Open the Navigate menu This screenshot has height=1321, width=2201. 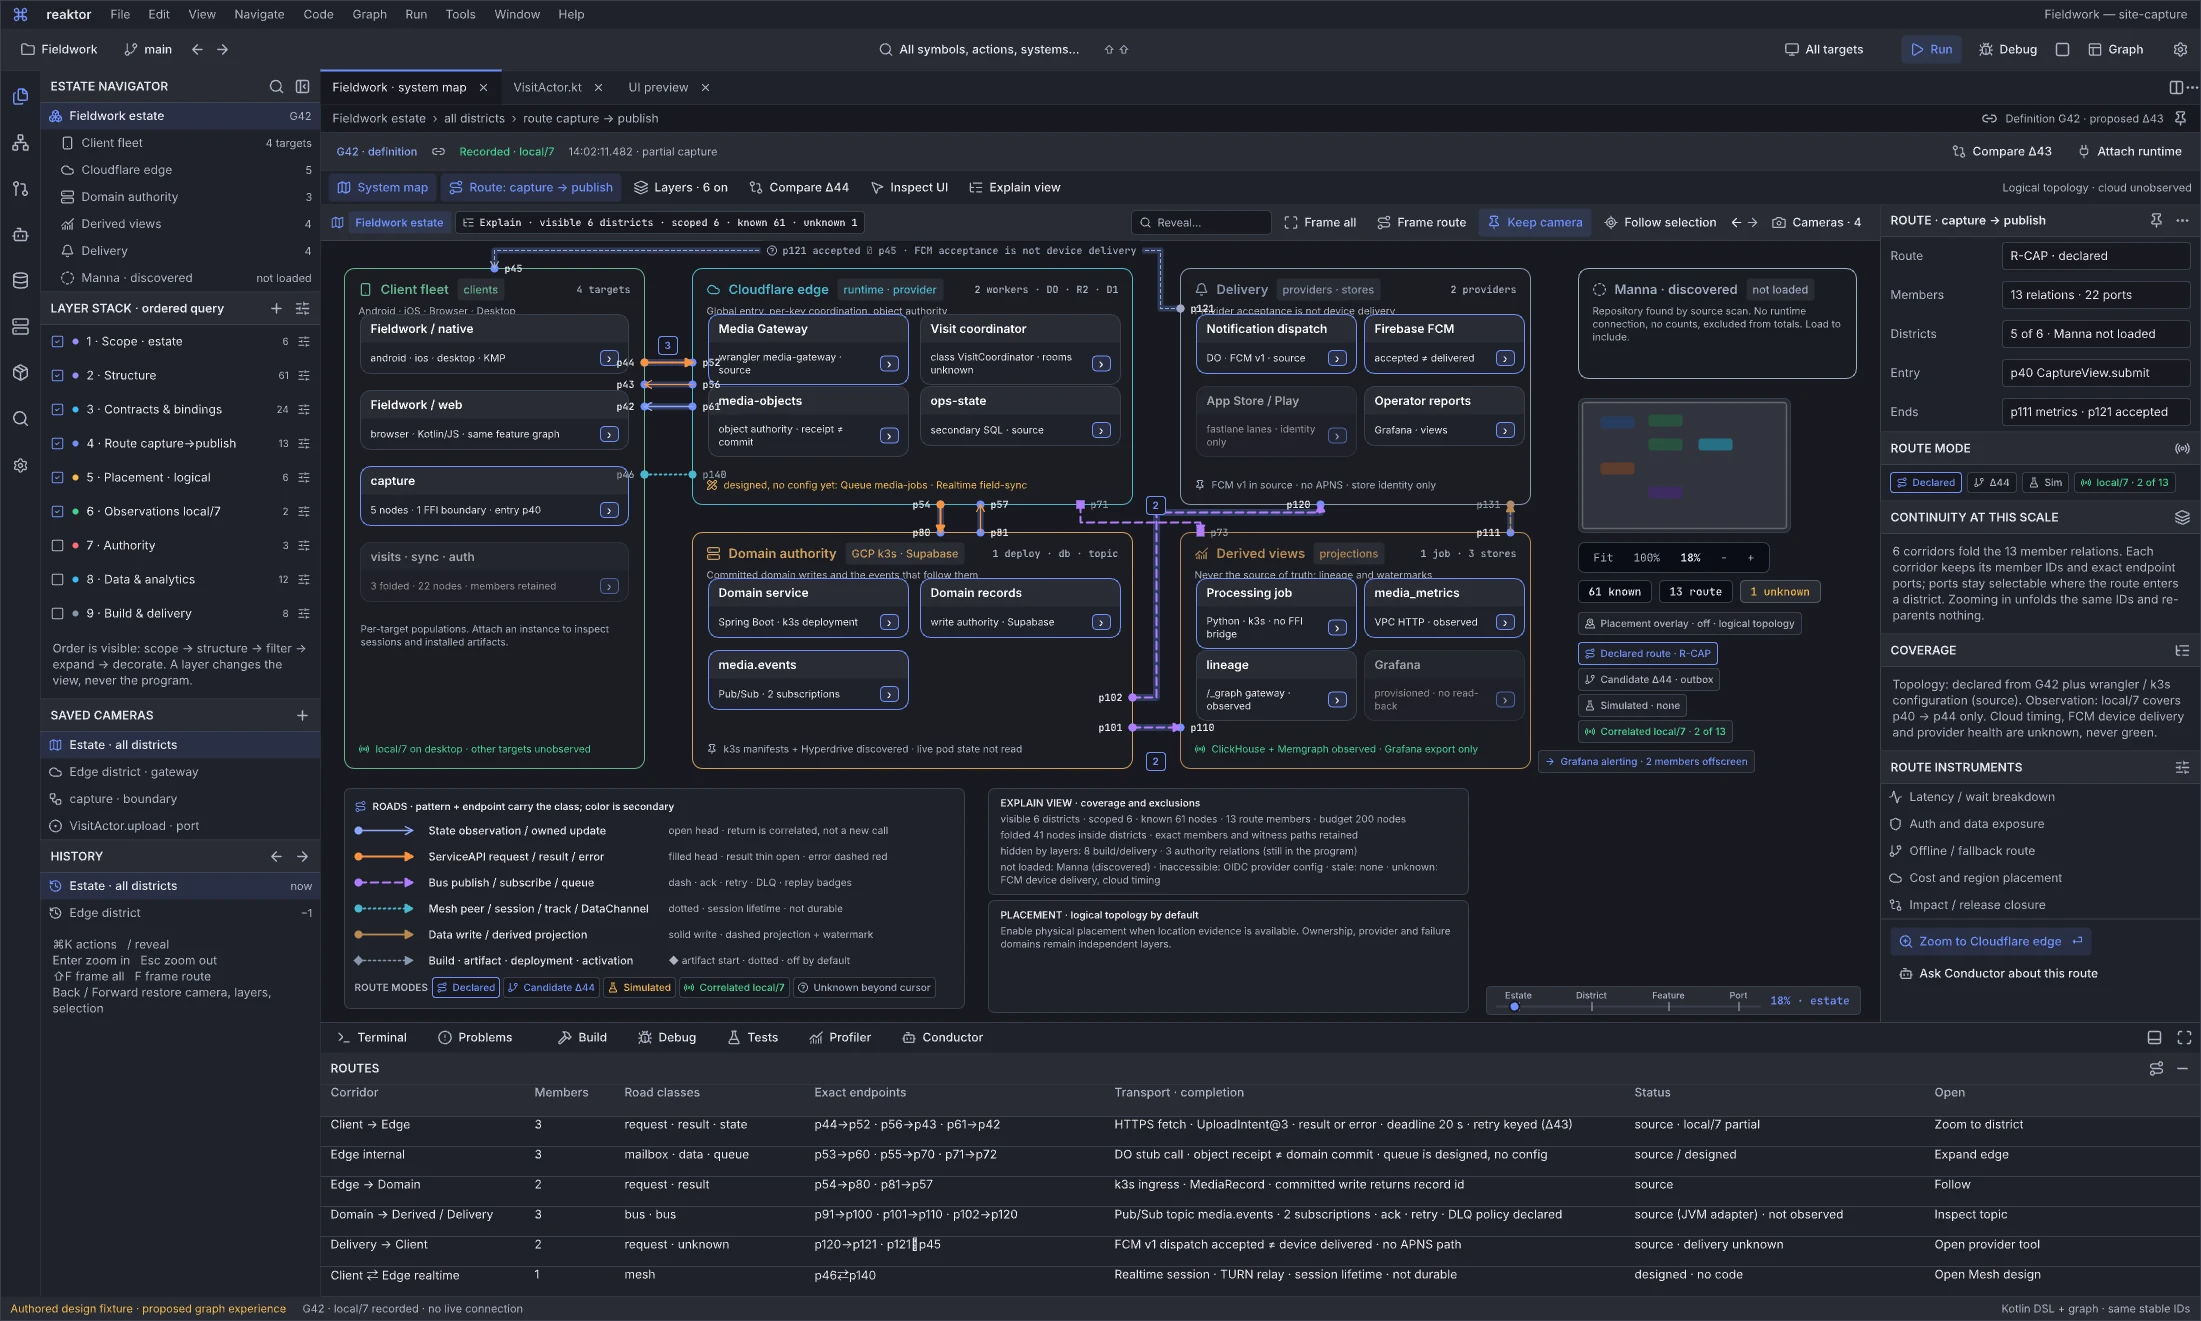click(259, 14)
